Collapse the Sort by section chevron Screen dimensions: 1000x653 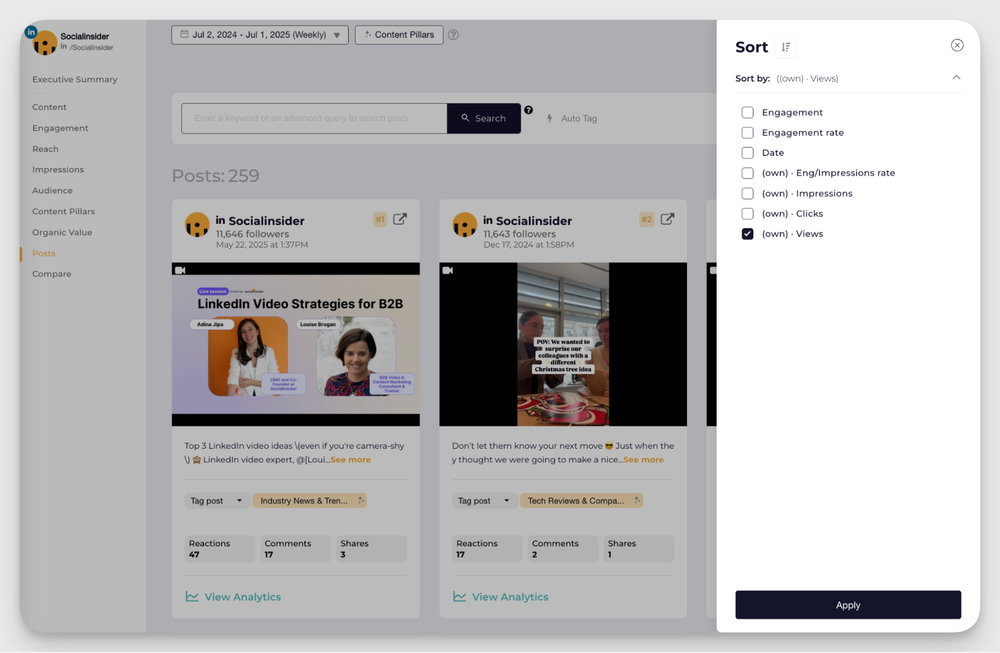point(956,78)
